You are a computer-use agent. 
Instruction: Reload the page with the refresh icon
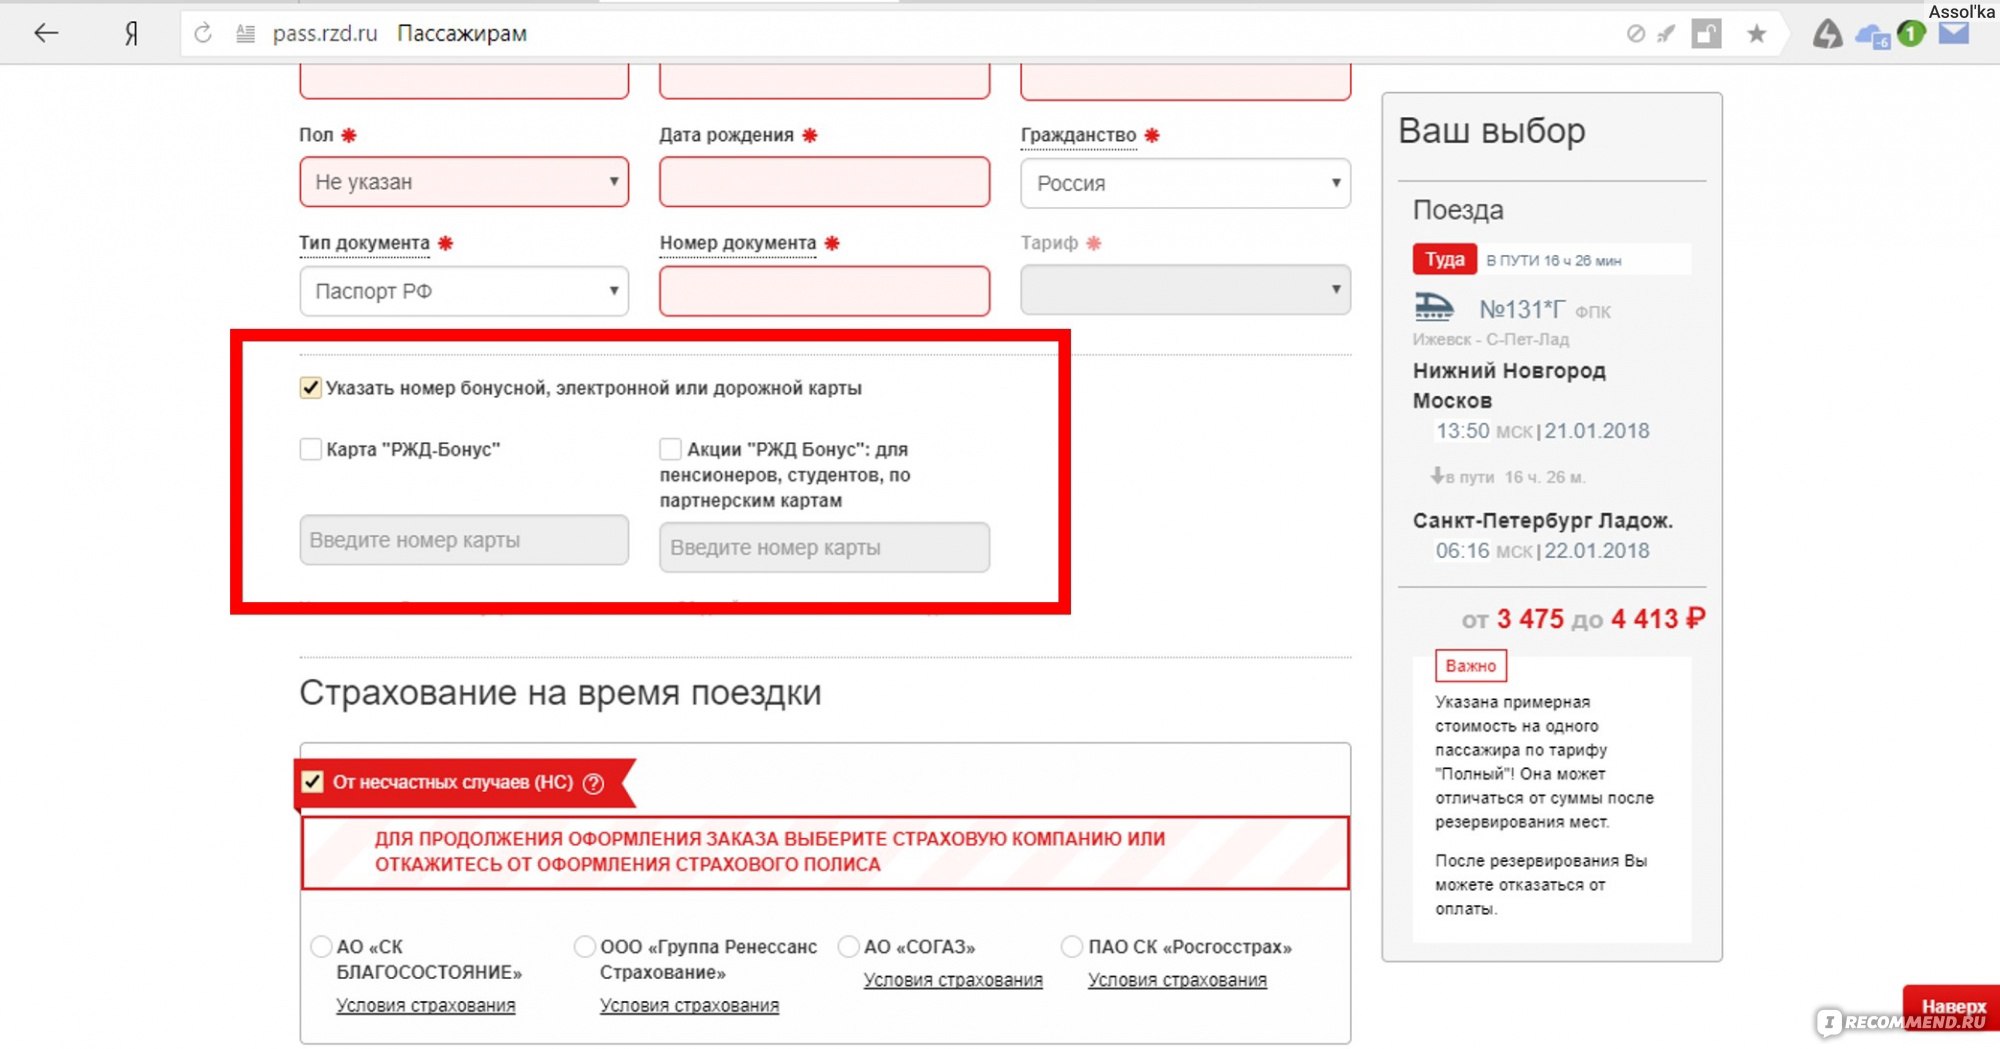tap(203, 33)
